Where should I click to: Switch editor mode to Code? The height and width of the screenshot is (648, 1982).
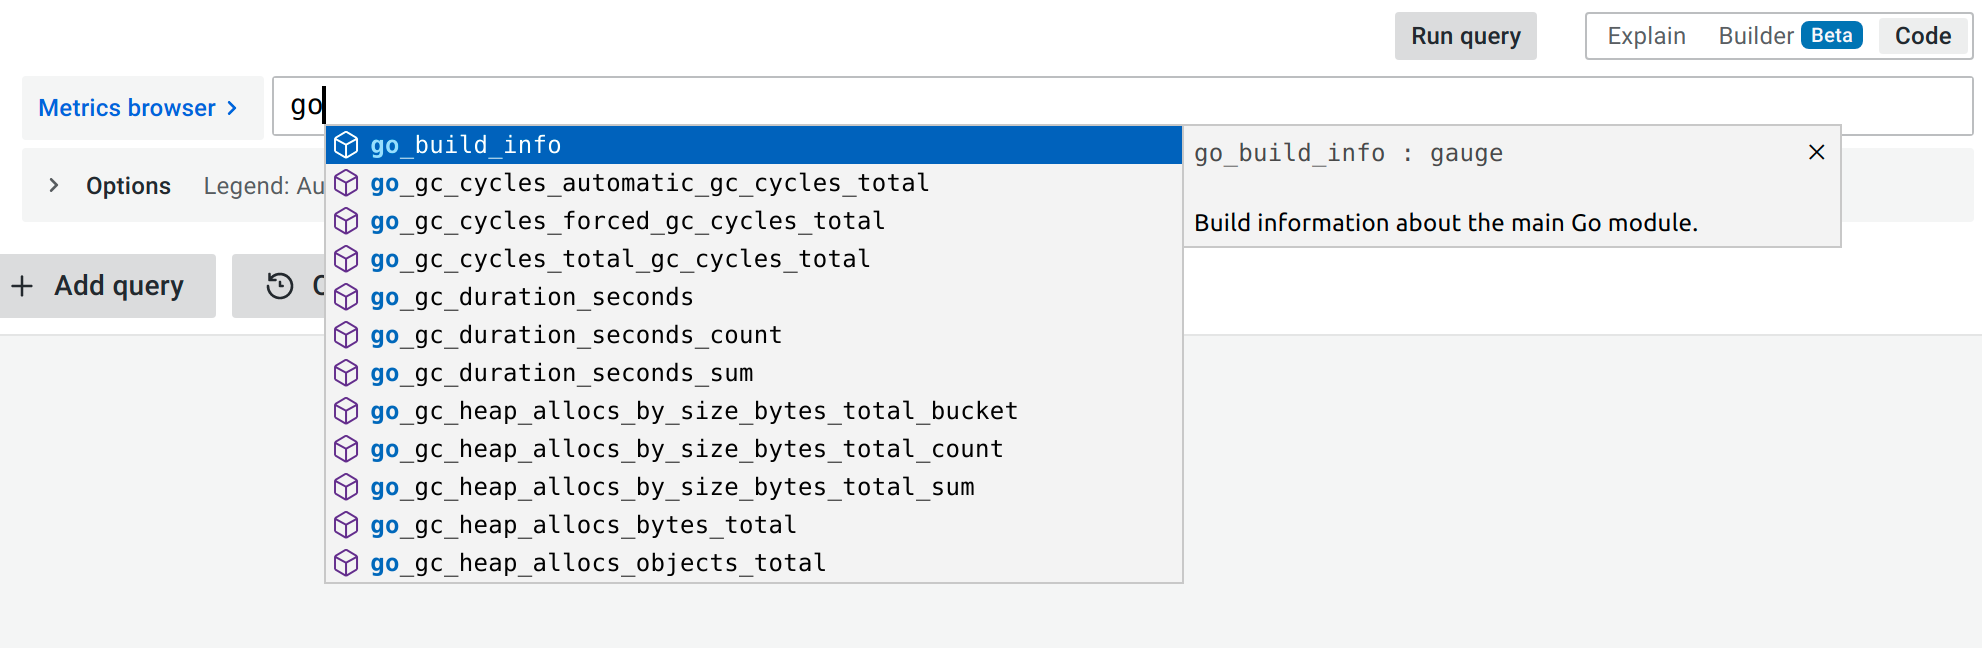click(x=1922, y=36)
